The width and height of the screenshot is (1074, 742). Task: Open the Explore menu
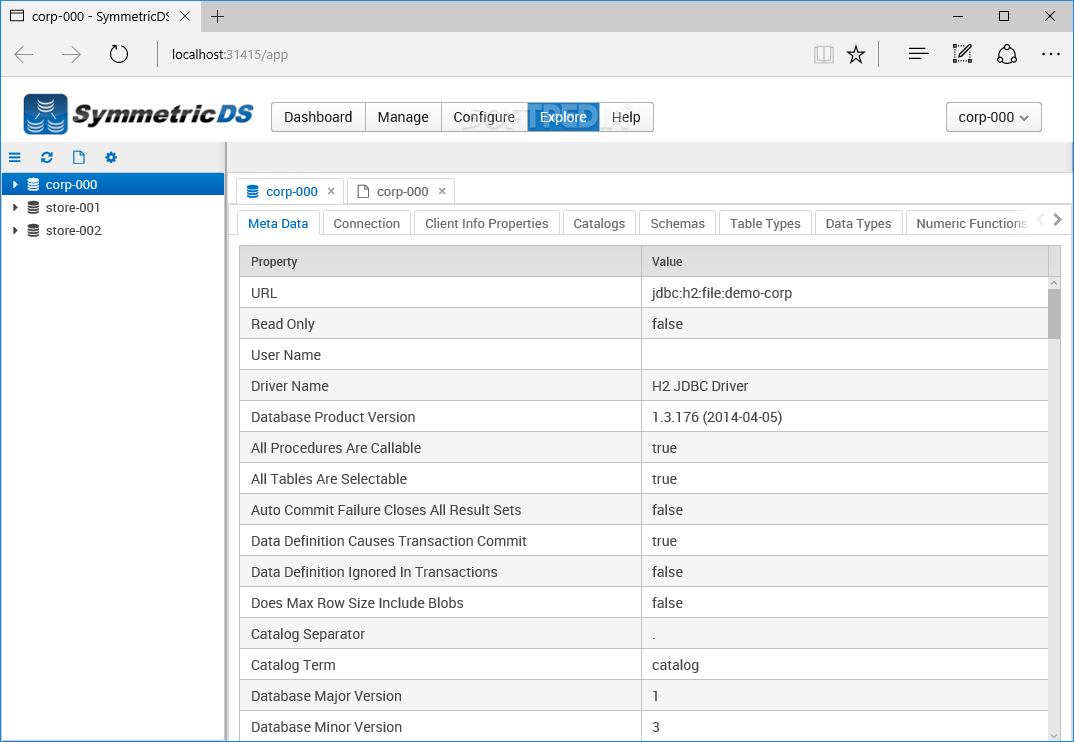[x=563, y=117]
